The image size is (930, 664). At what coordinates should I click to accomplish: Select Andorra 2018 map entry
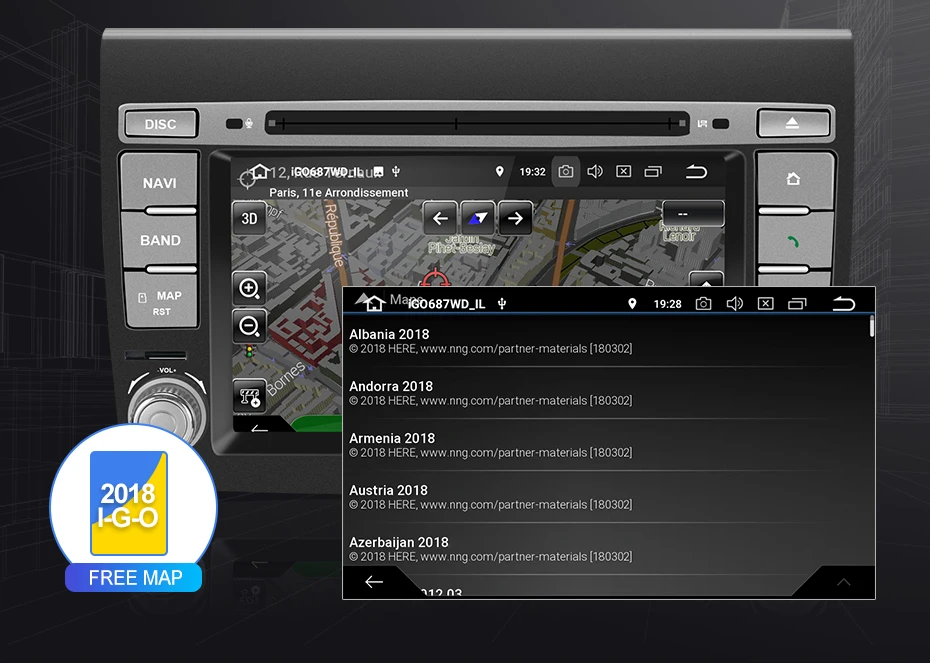point(606,393)
